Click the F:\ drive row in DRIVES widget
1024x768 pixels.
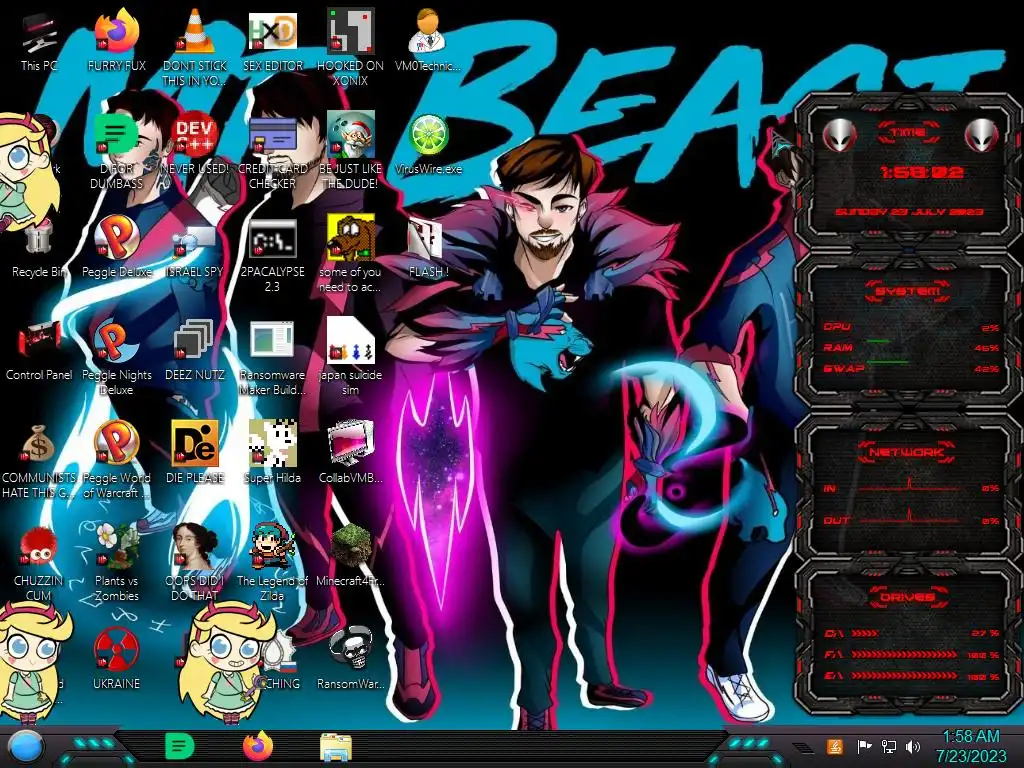[910, 654]
